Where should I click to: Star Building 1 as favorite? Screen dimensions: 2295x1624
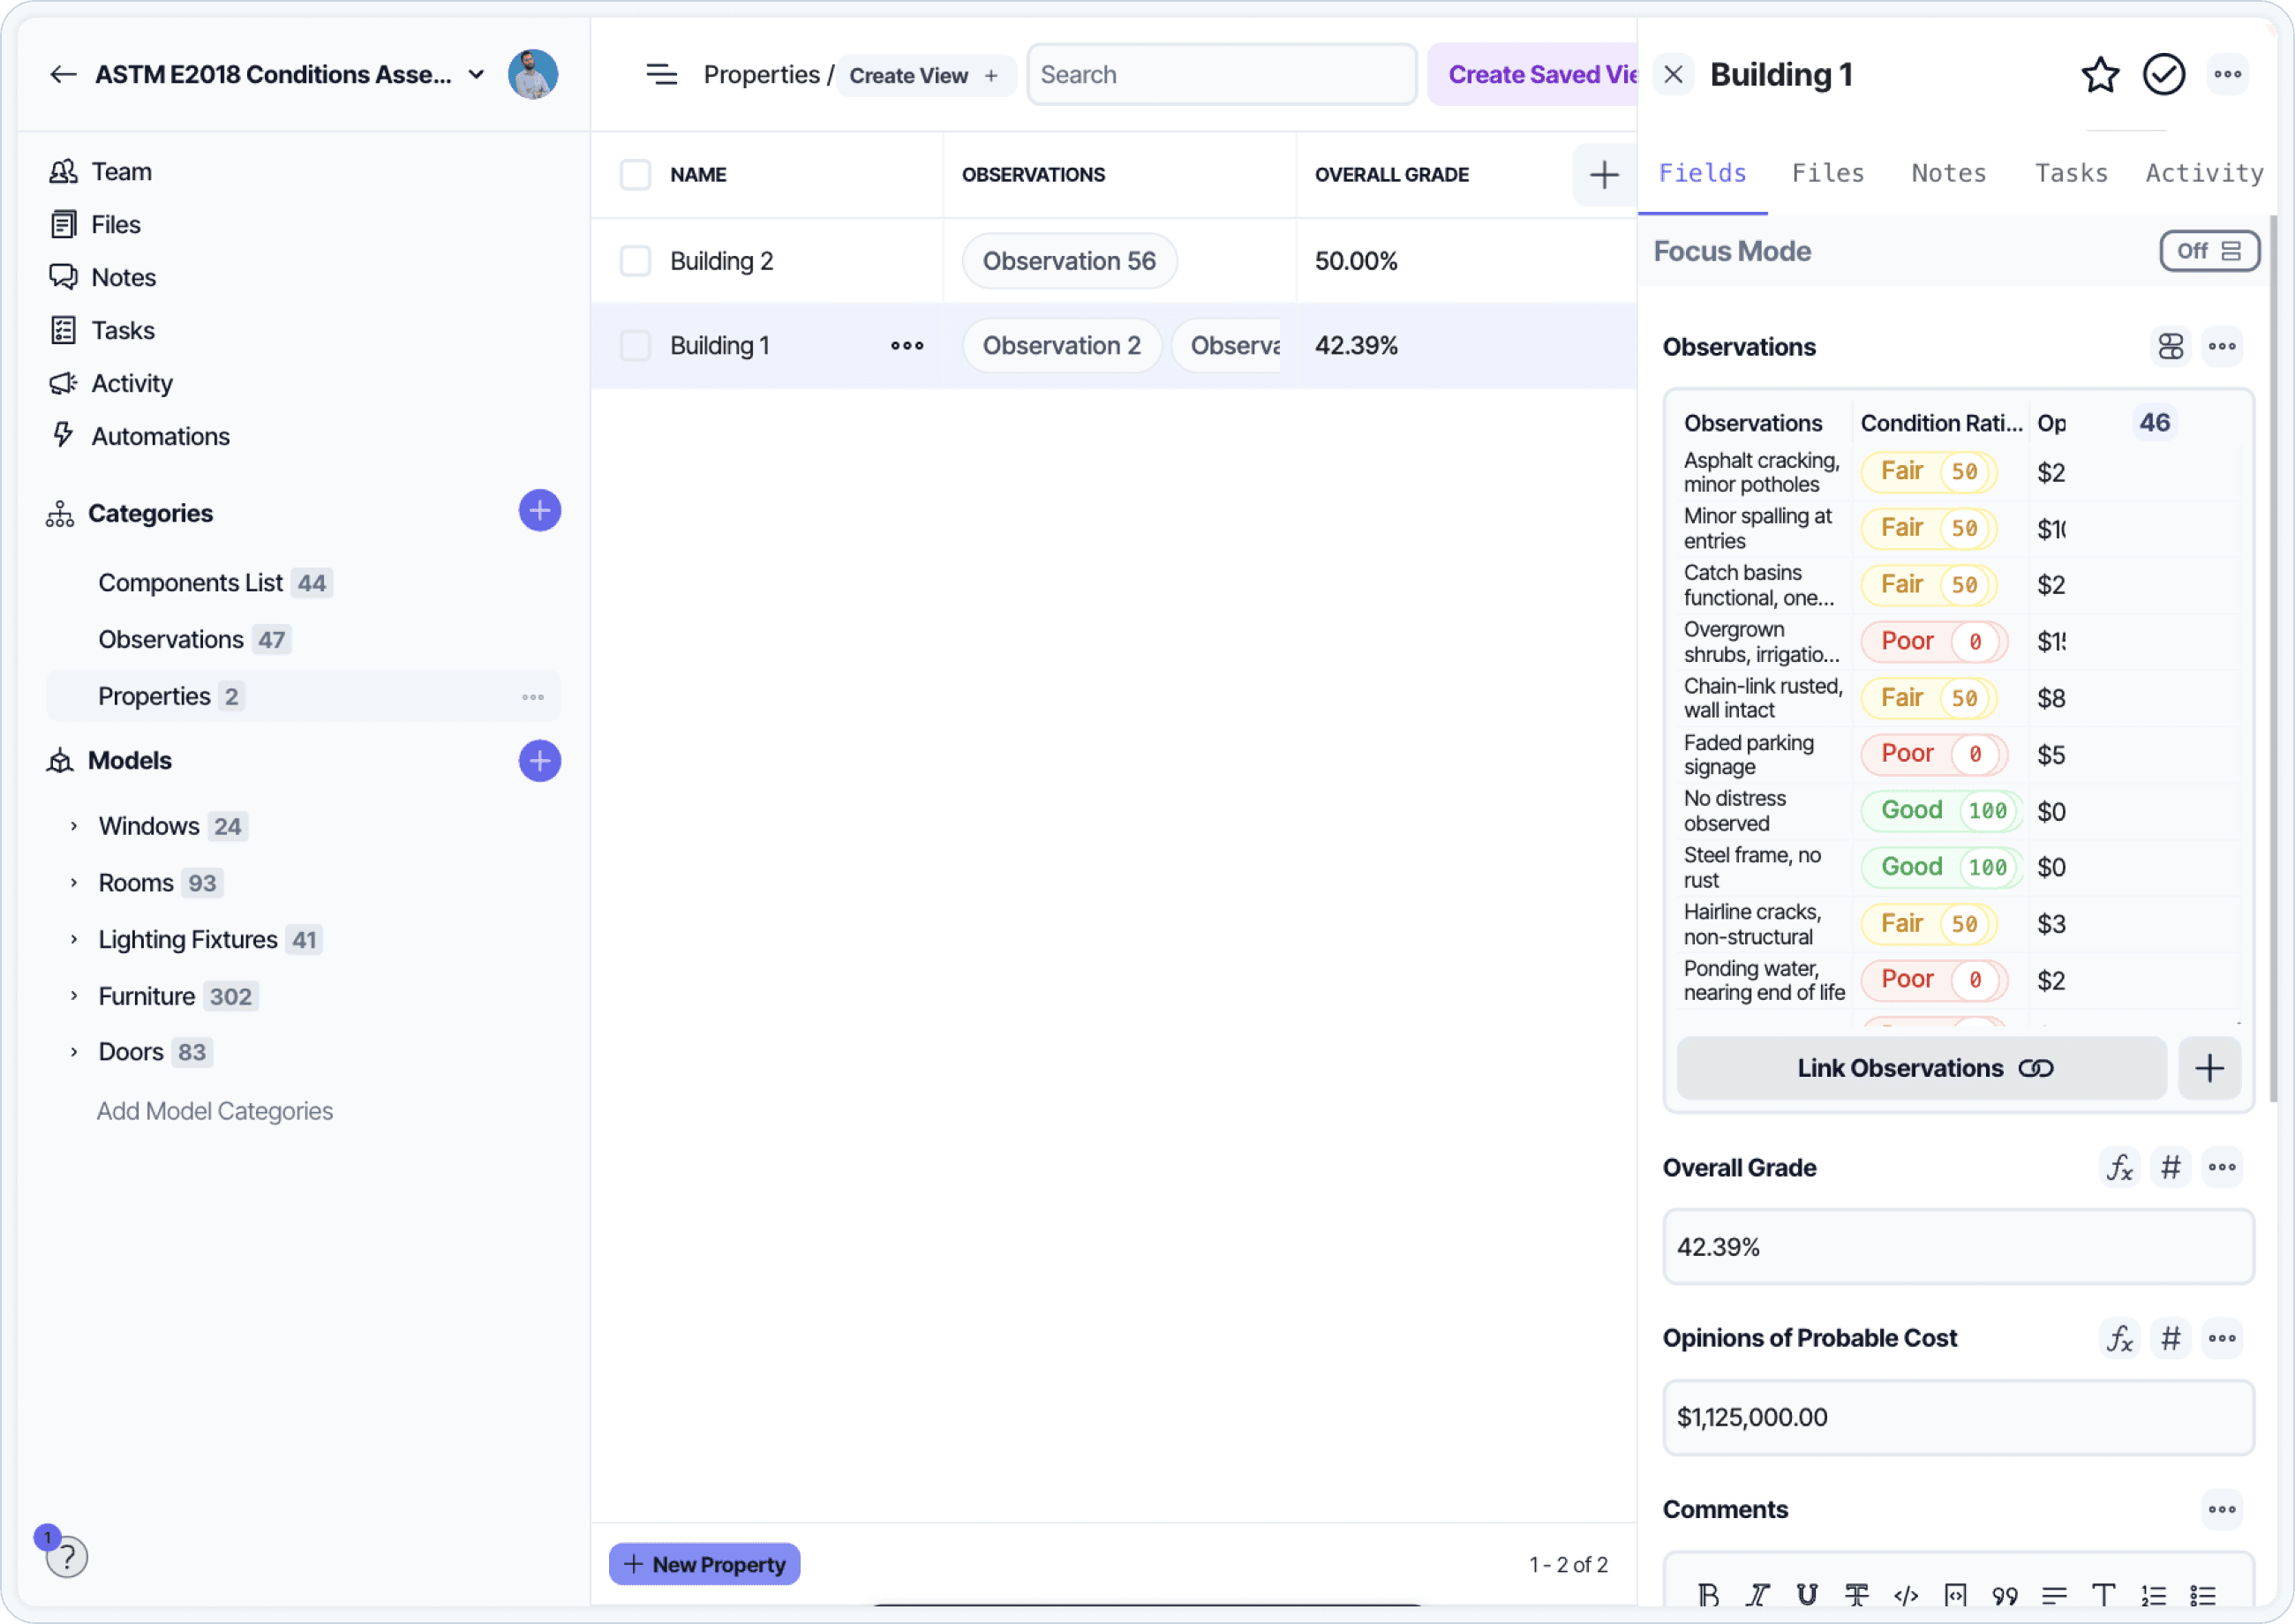tap(2099, 75)
